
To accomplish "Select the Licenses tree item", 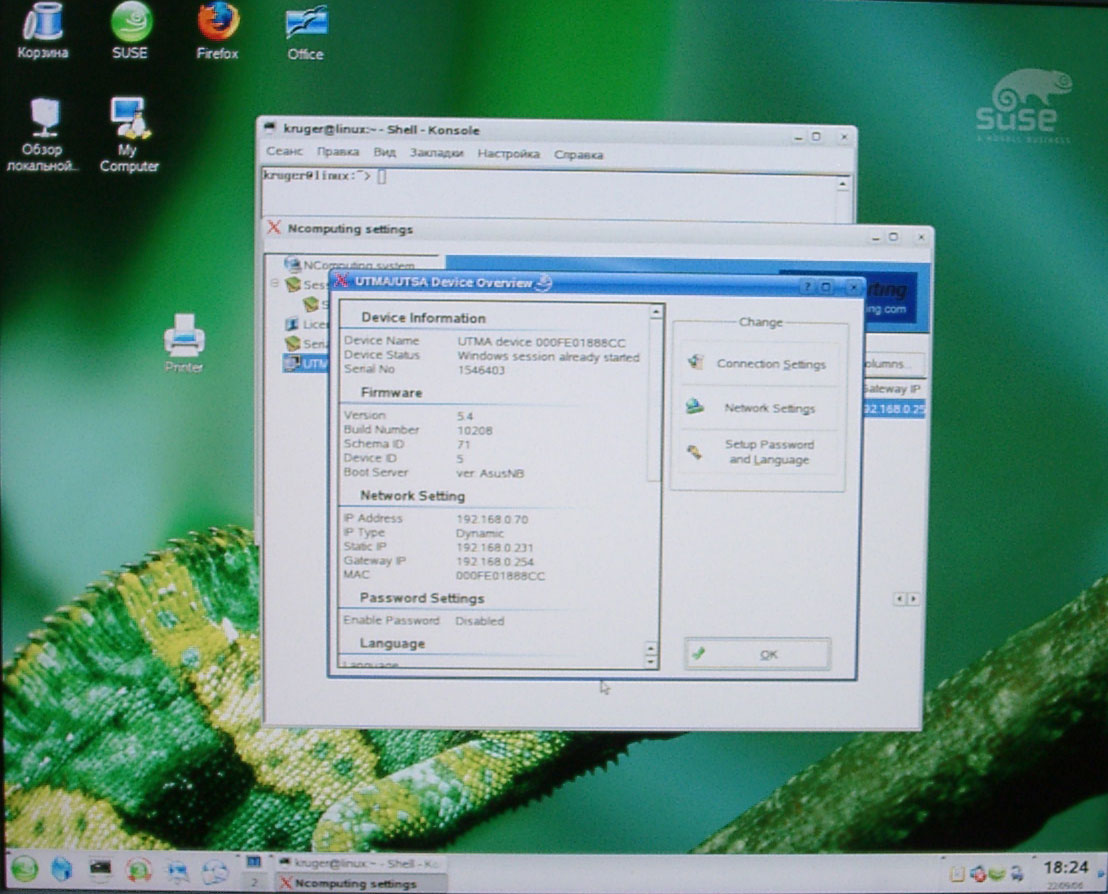I will tap(306, 324).
